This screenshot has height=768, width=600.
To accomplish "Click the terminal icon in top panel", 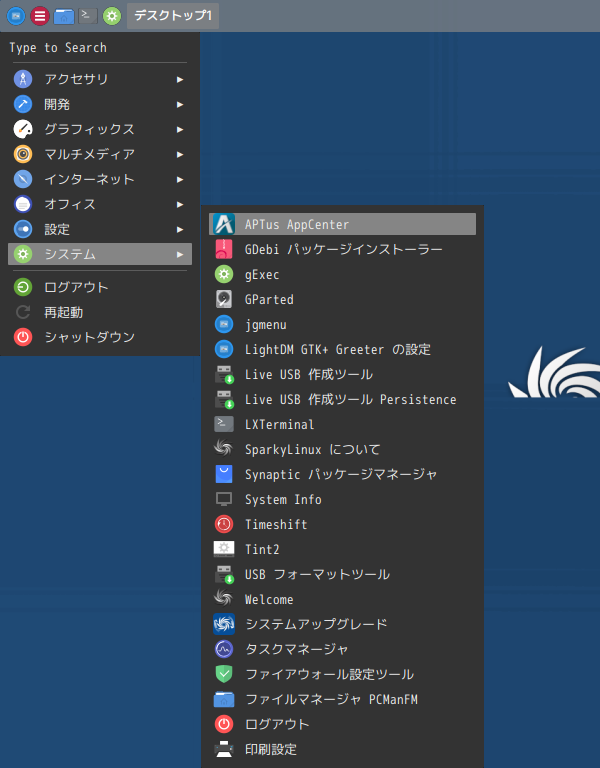I will [x=88, y=15].
